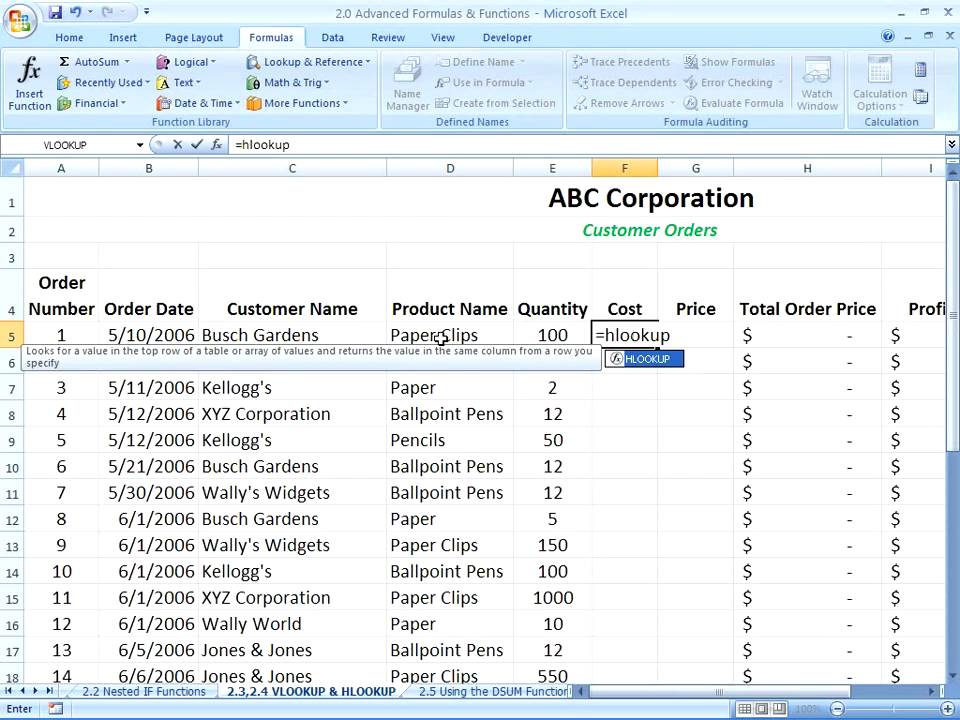This screenshot has width=960, height=720.
Task: Open More Functions menu
Action: [x=297, y=103]
